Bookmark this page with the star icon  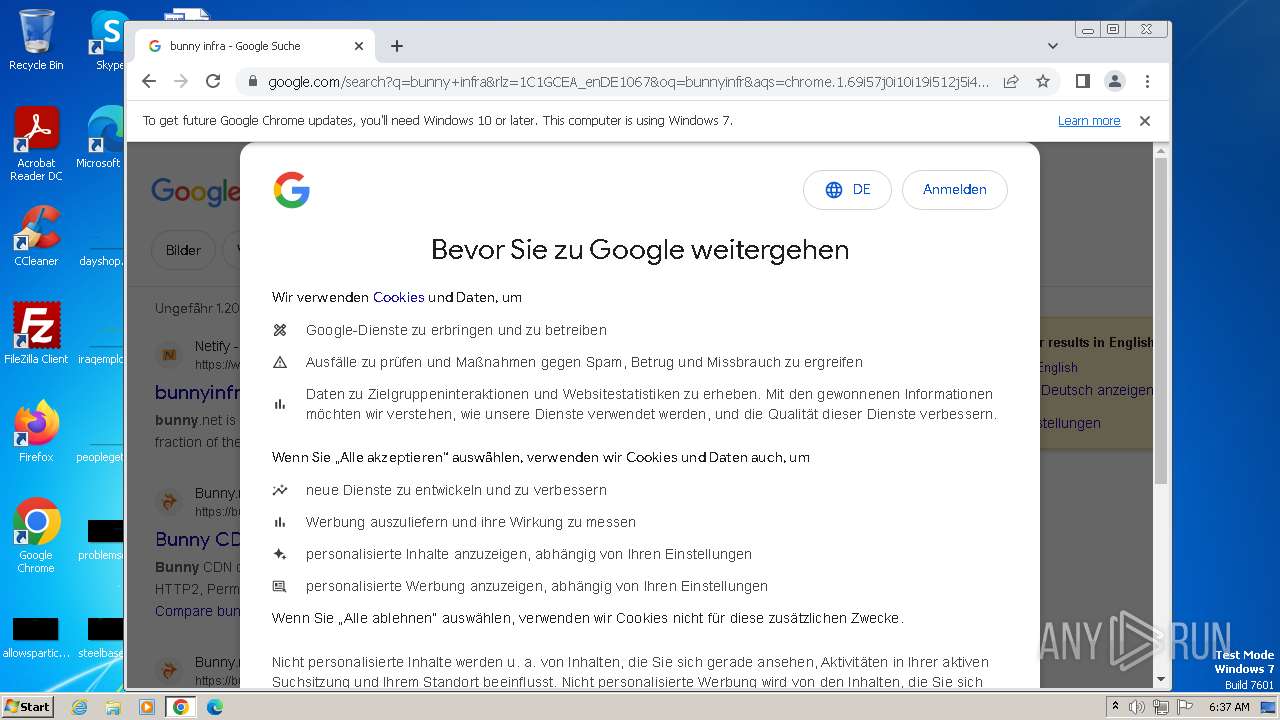coord(1043,81)
